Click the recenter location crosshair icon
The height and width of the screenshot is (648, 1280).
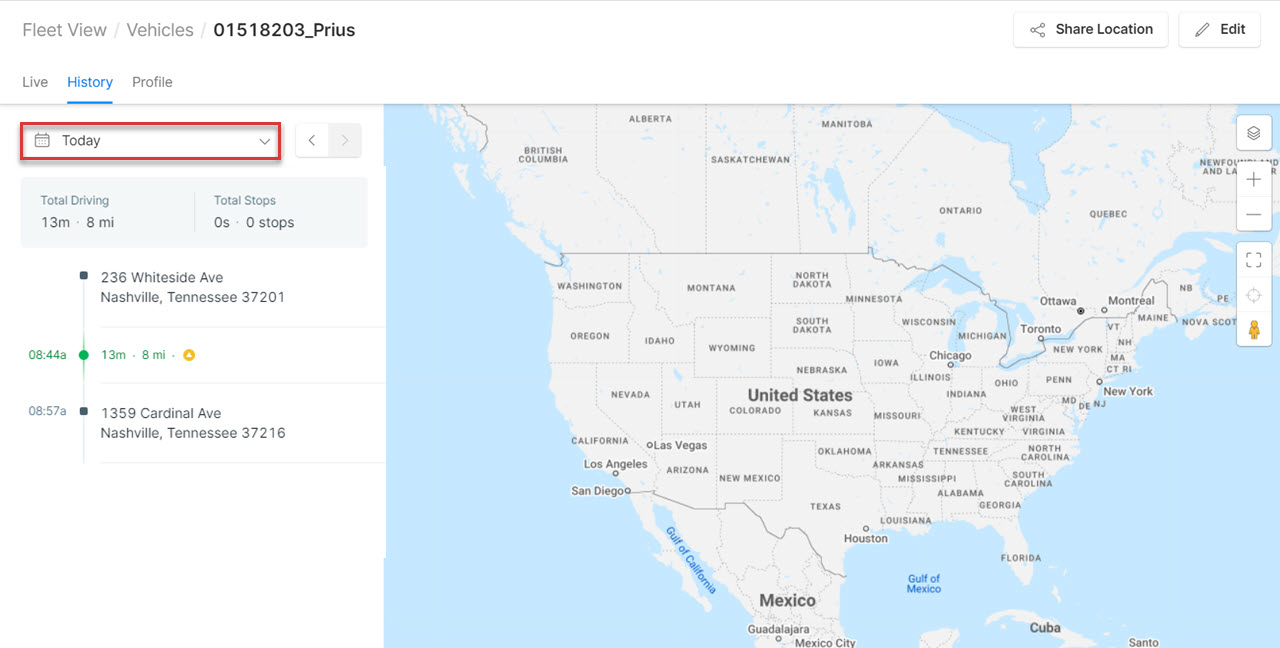pos(1254,295)
